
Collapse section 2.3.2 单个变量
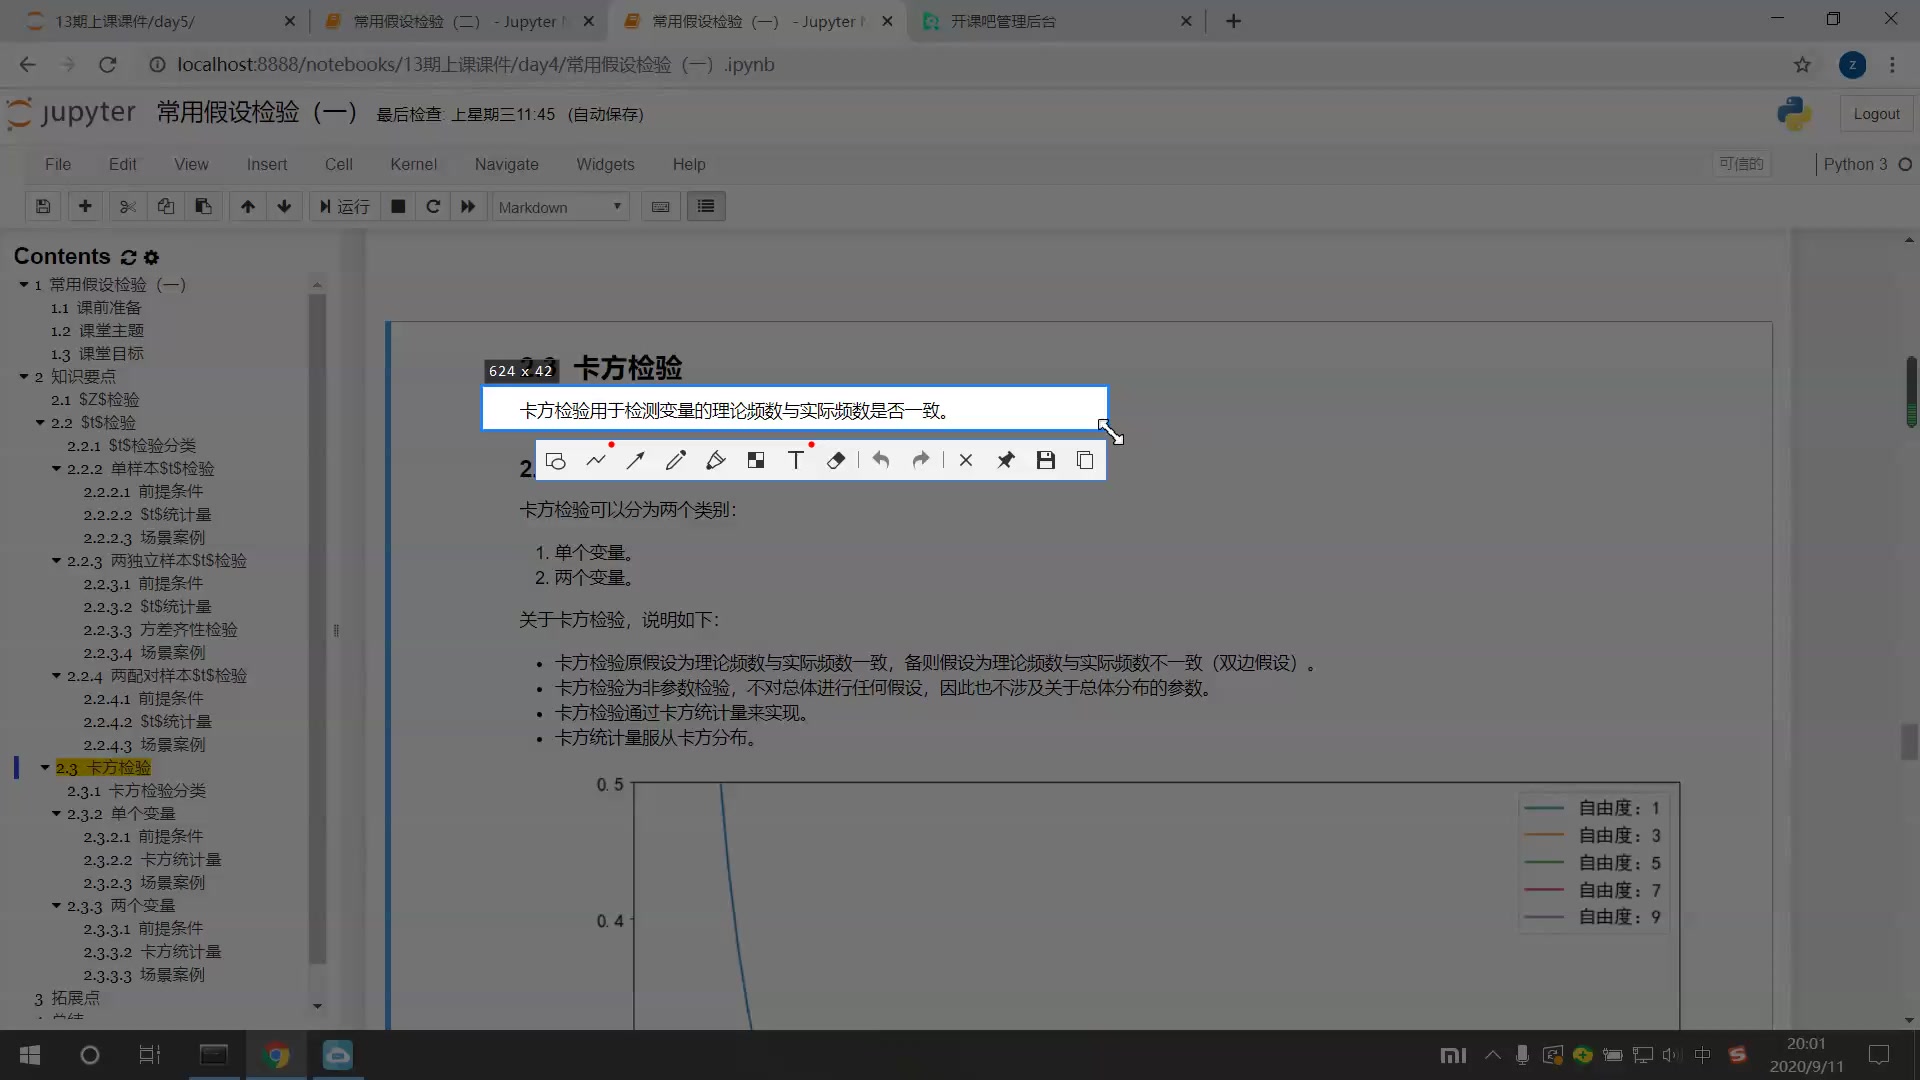click(x=56, y=814)
